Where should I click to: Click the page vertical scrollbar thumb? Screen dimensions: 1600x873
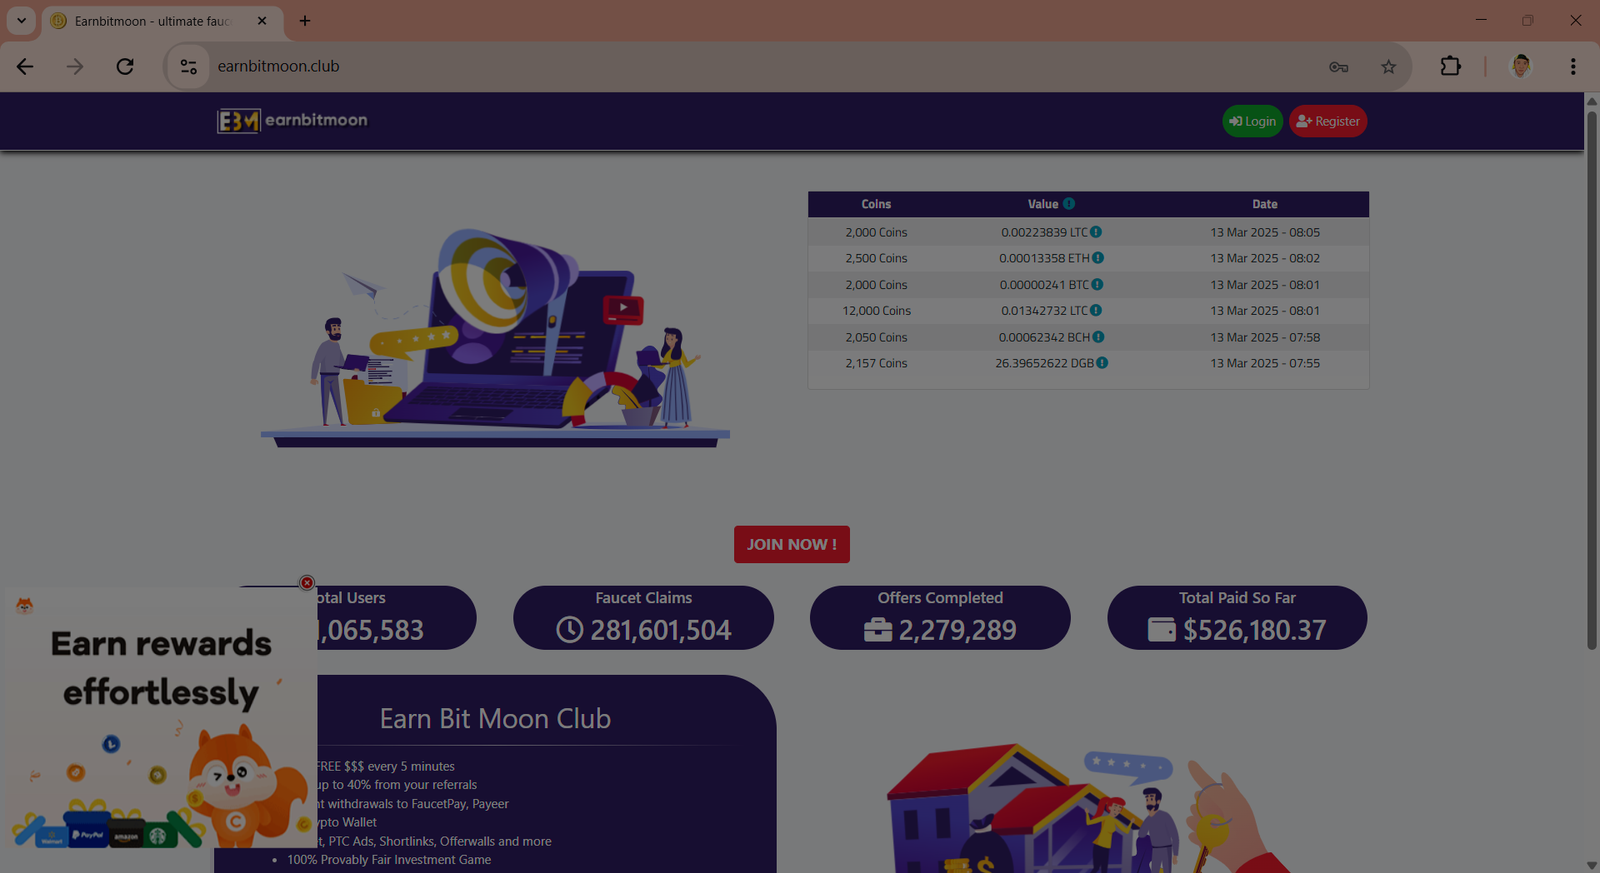pyautogui.click(x=1592, y=380)
